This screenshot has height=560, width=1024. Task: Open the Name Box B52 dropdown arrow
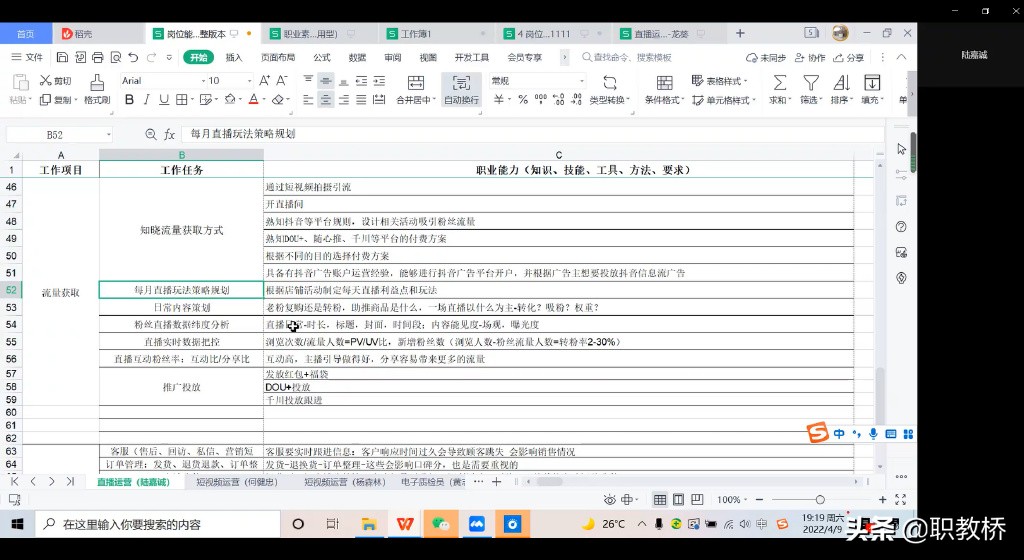coord(108,135)
